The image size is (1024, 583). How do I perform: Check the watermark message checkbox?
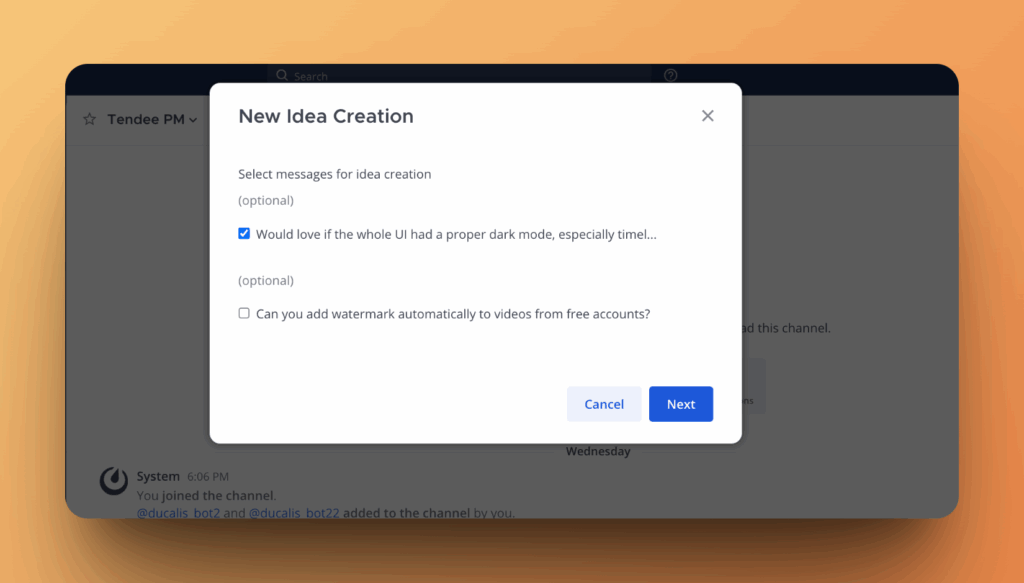coord(244,313)
